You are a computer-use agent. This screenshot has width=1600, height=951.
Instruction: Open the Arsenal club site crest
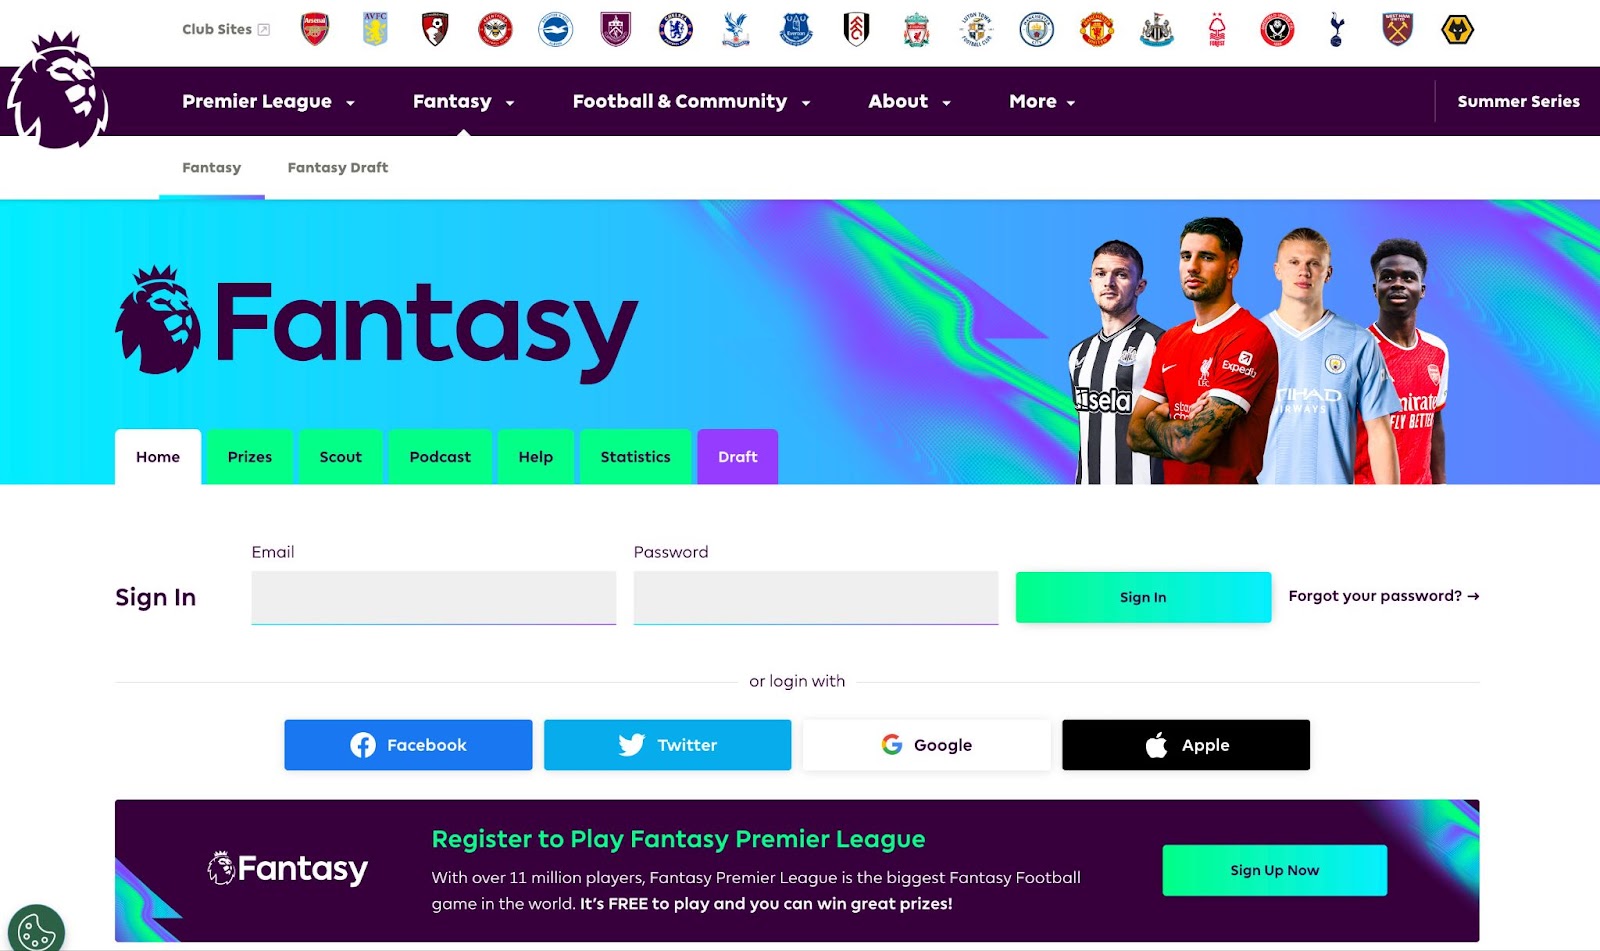315,30
